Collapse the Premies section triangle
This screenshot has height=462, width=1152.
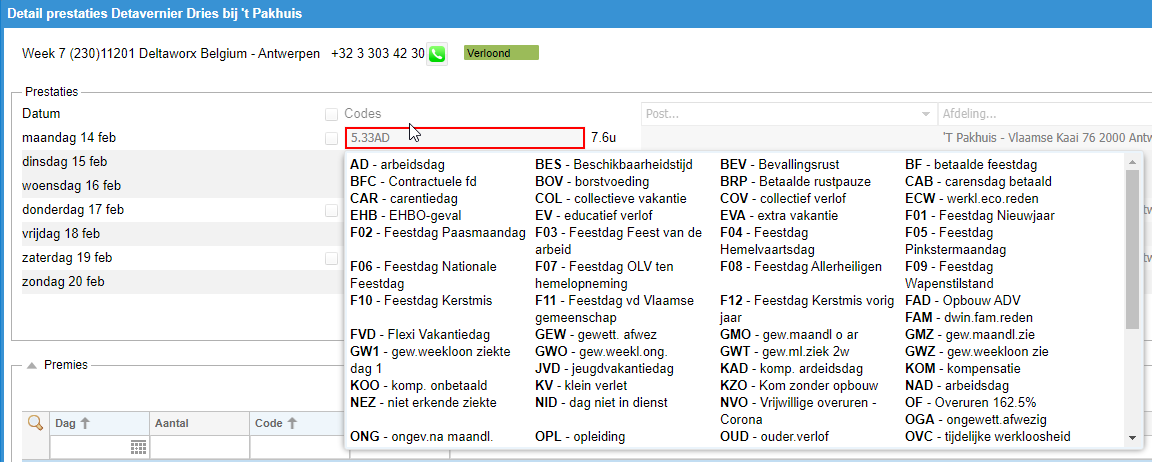(32, 364)
